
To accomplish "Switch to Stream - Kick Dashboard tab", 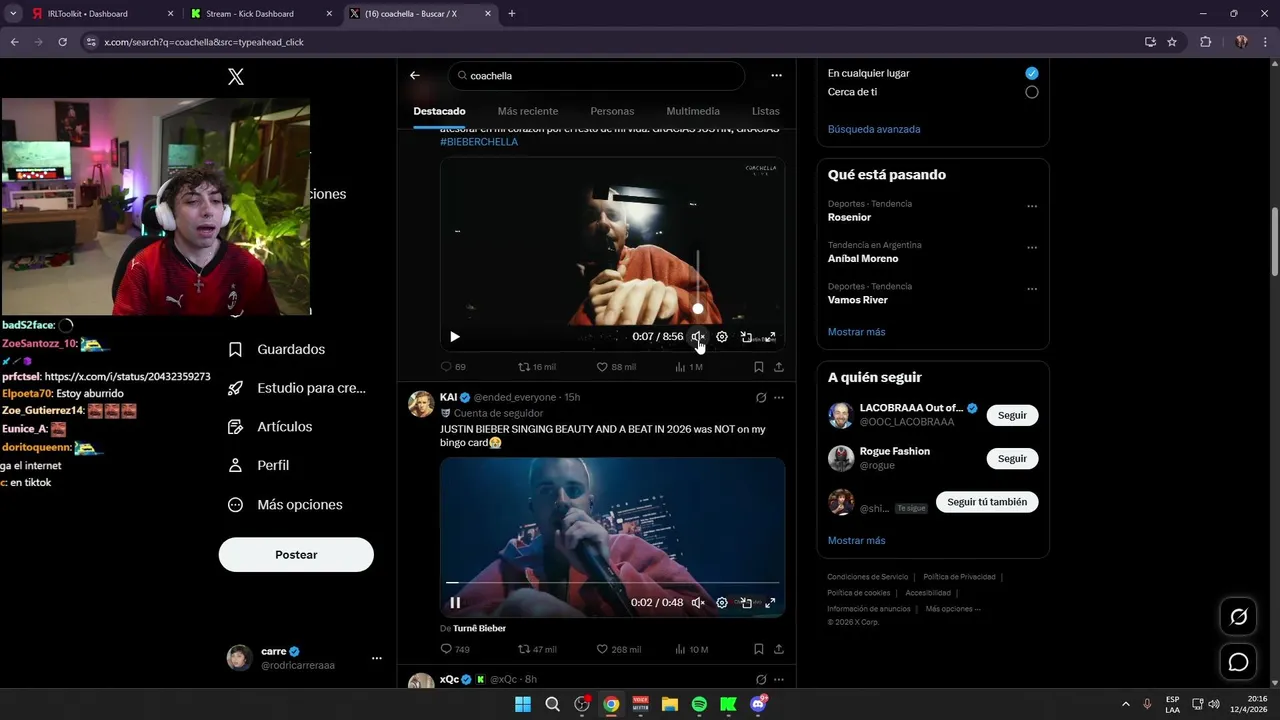I will [x=261, y=14].
